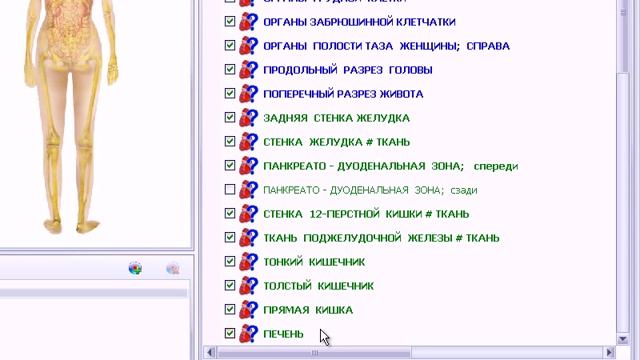Click the faded grey icon below the body image
The width and height of the screenshot is (640, 360).
(173, 269)
